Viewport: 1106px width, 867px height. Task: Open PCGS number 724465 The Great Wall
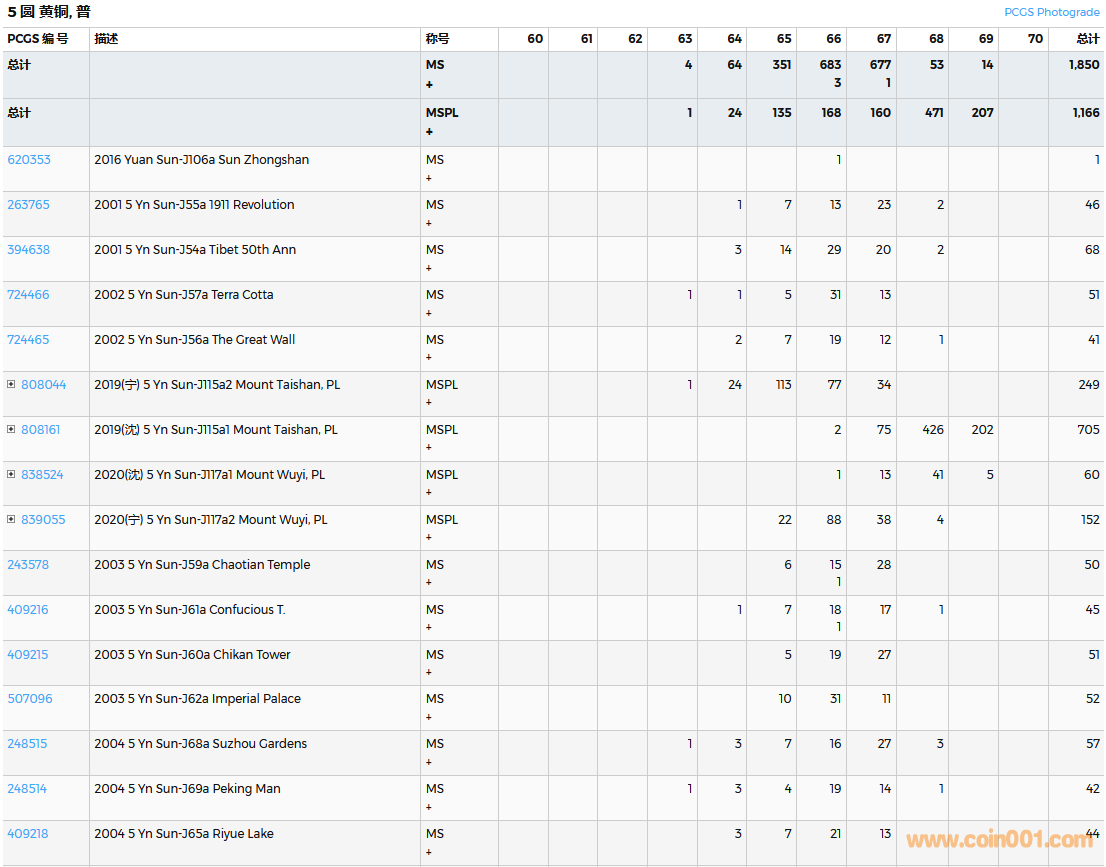click(x=28, y=340)
